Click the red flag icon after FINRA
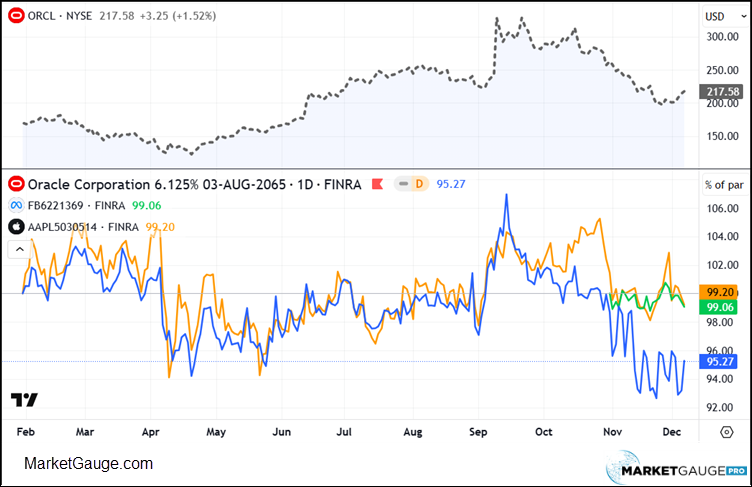752x487 pixels. tap(378, 185)
